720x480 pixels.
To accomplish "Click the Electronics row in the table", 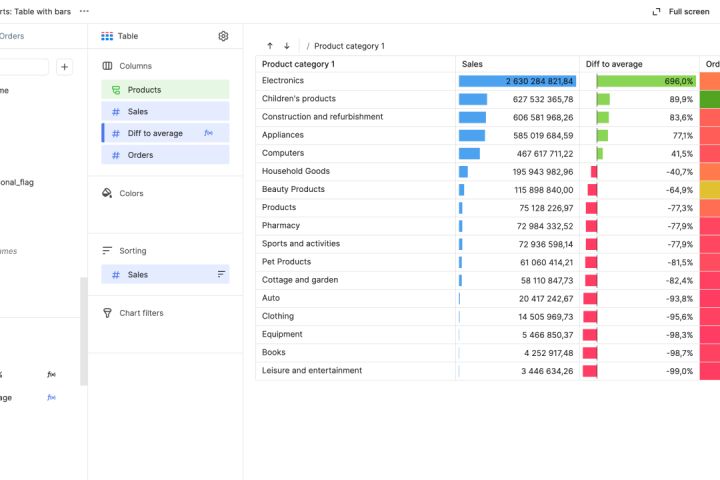I will [283, 81].
